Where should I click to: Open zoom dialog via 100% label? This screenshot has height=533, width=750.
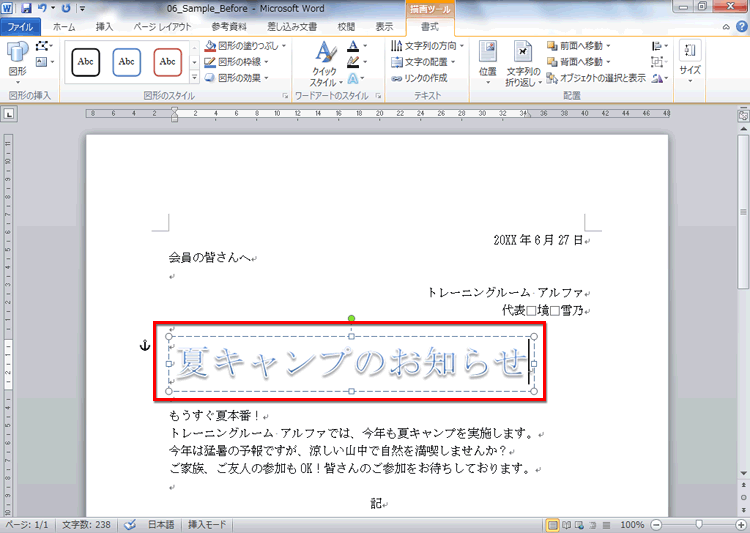coord(632,525)
